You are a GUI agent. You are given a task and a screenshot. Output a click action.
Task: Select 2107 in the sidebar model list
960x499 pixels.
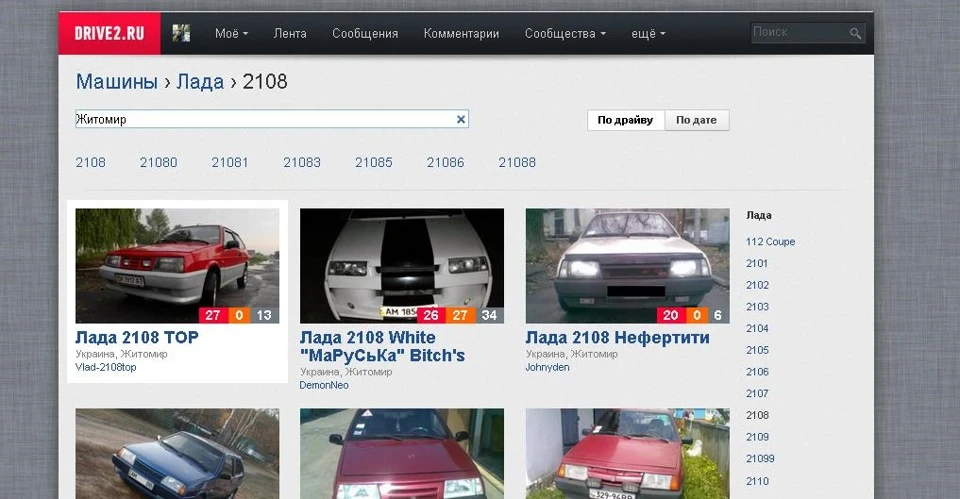click(757, 394)
